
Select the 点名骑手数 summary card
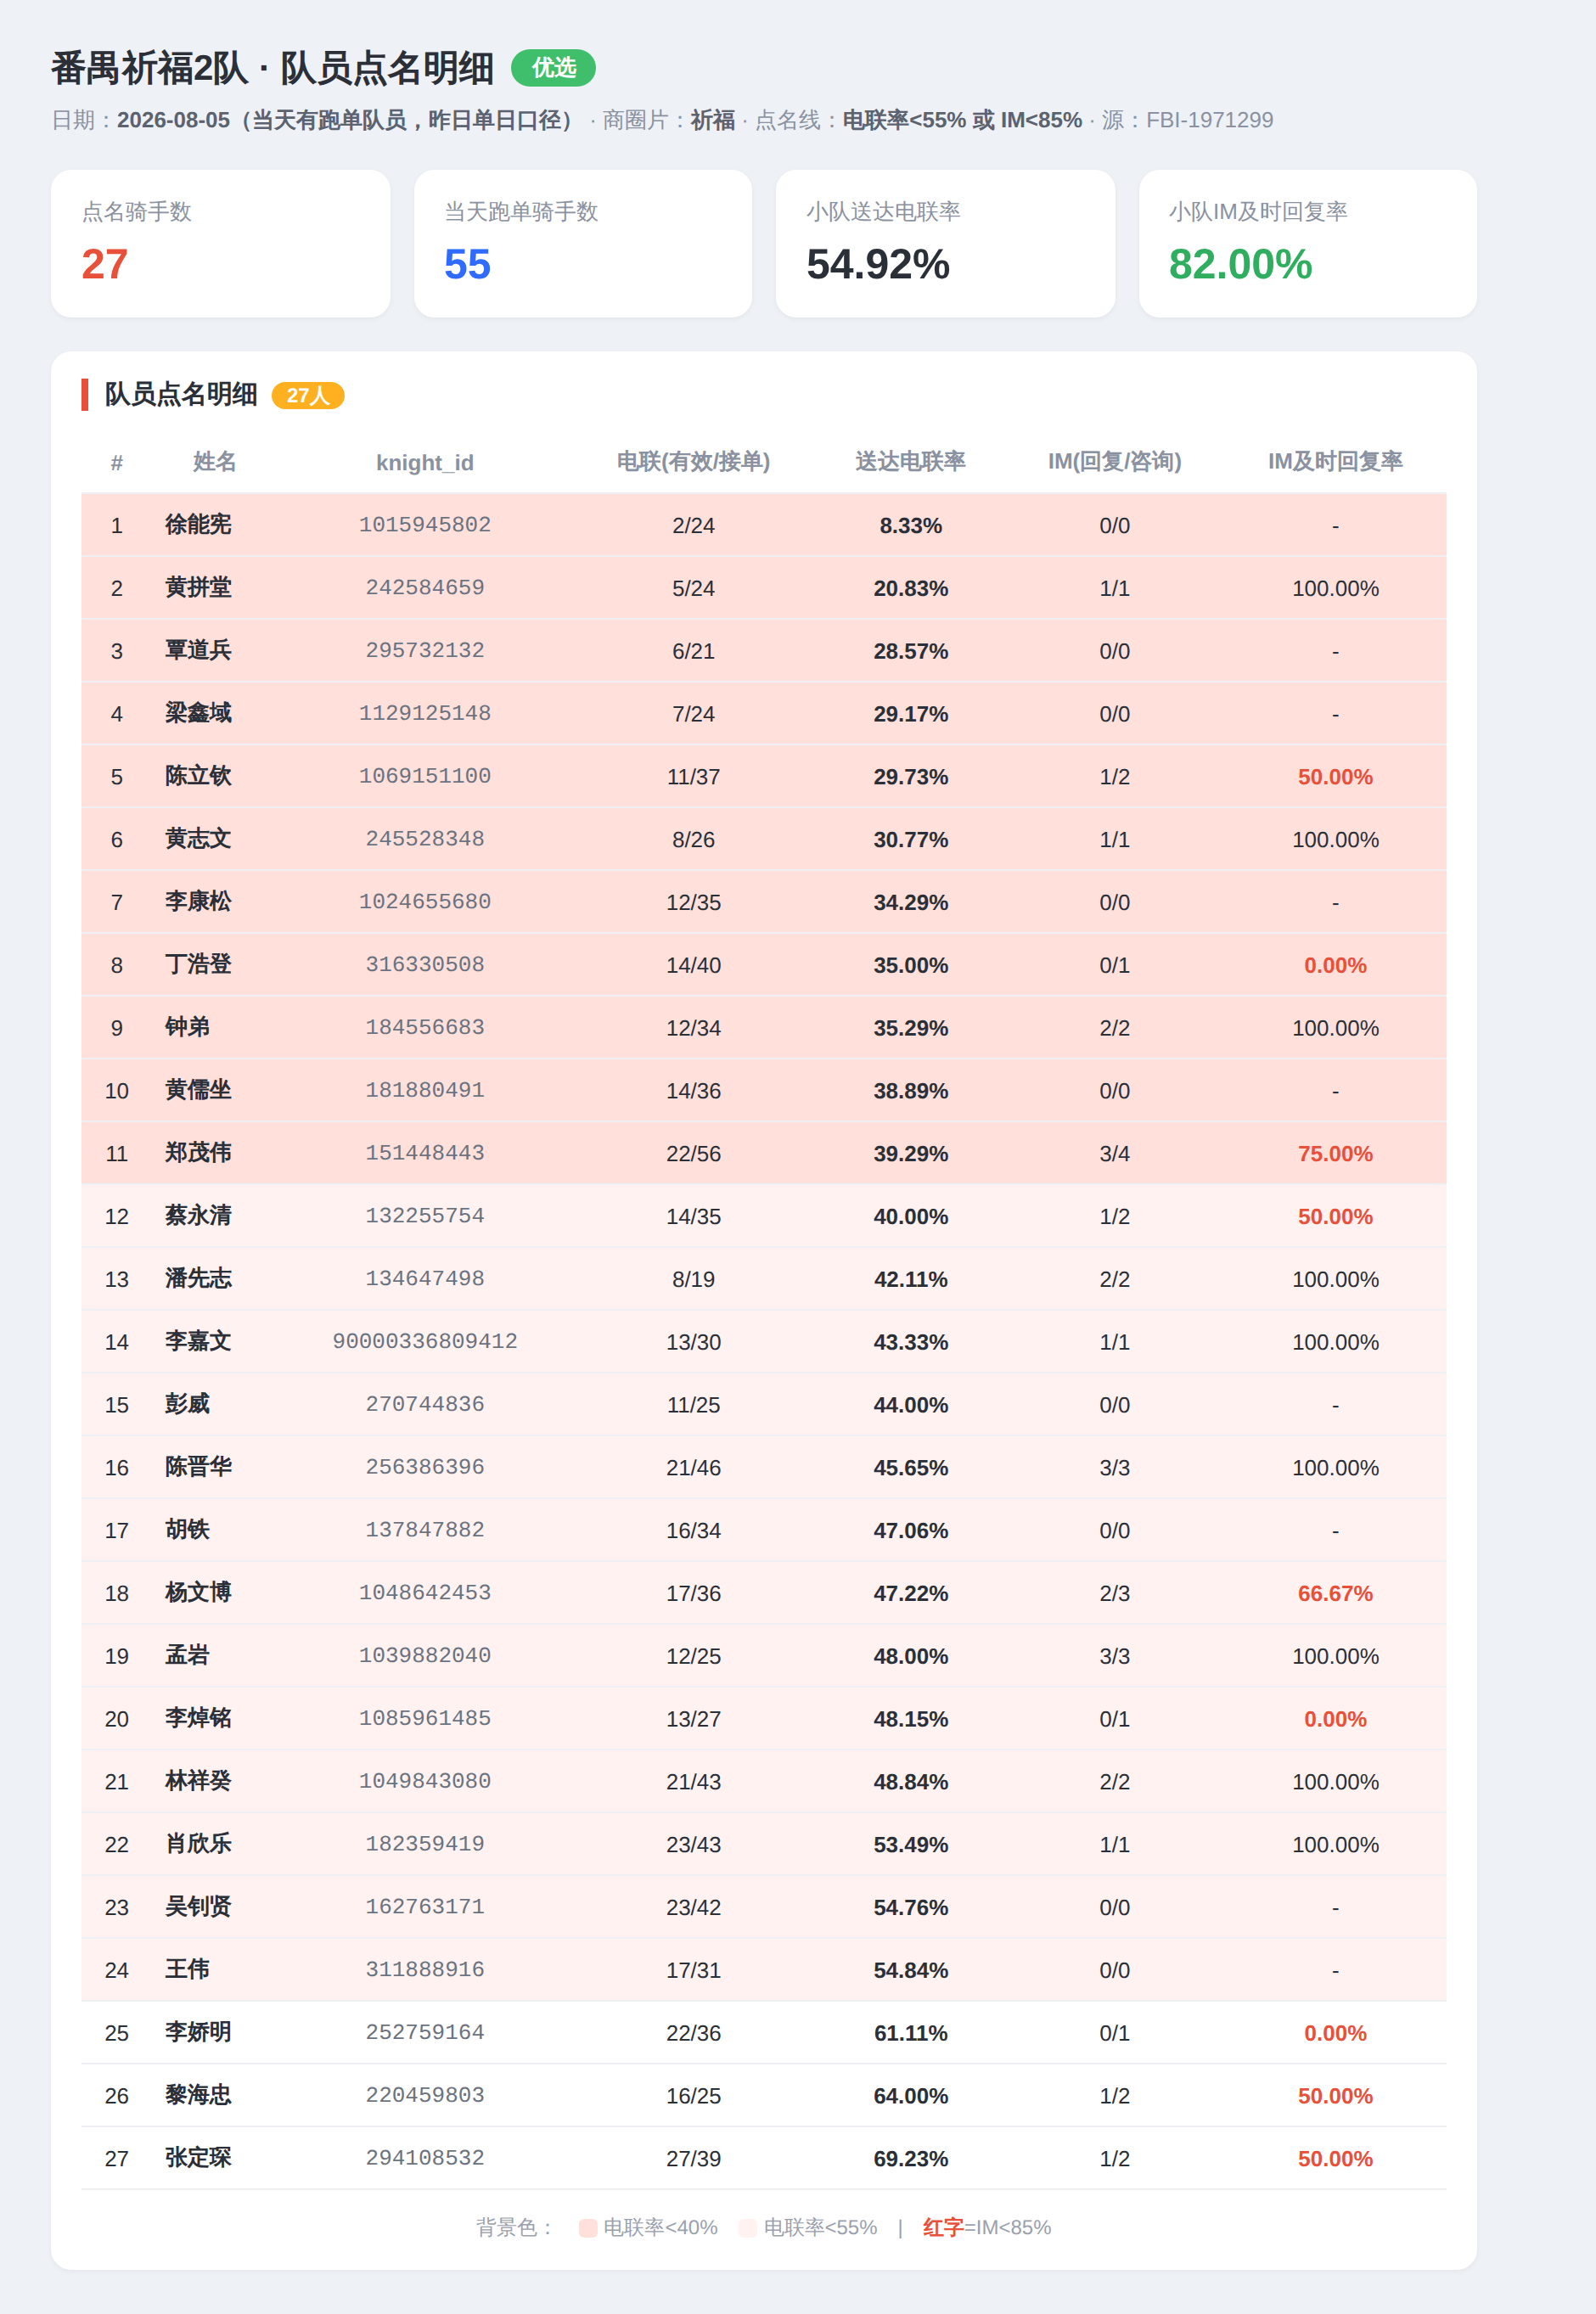coord(220,243)
